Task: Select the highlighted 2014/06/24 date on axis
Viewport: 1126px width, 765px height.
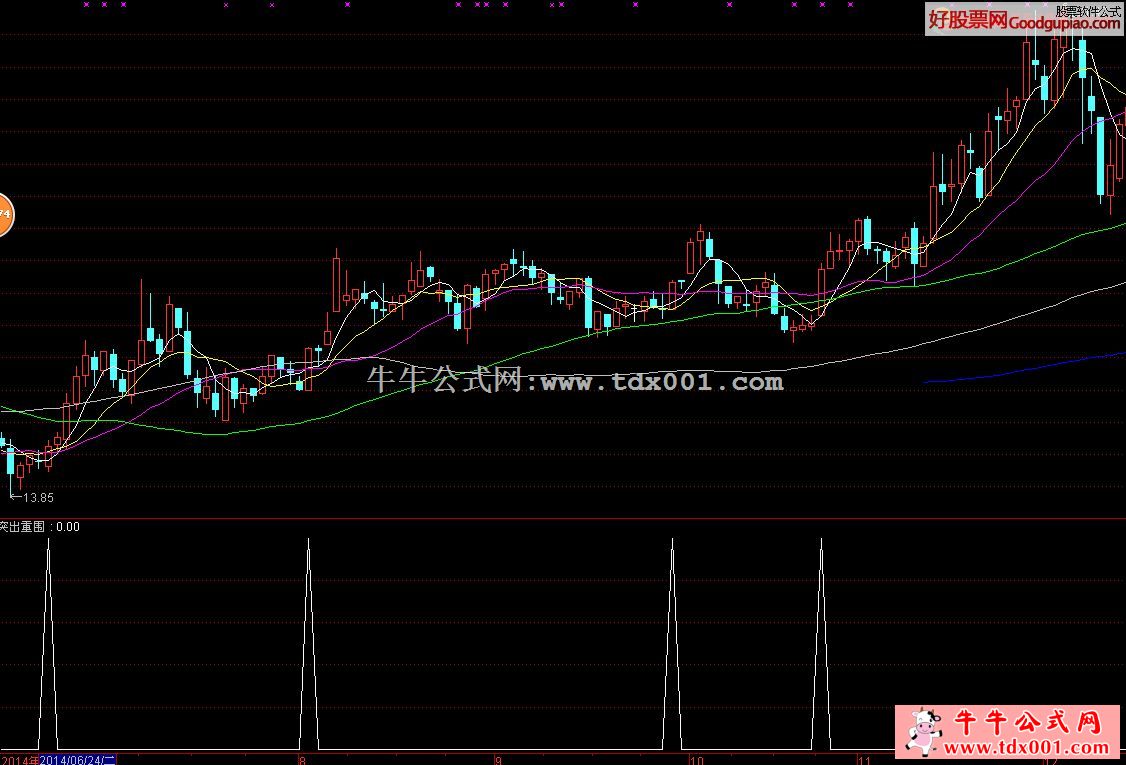Action: coord(78,759)
